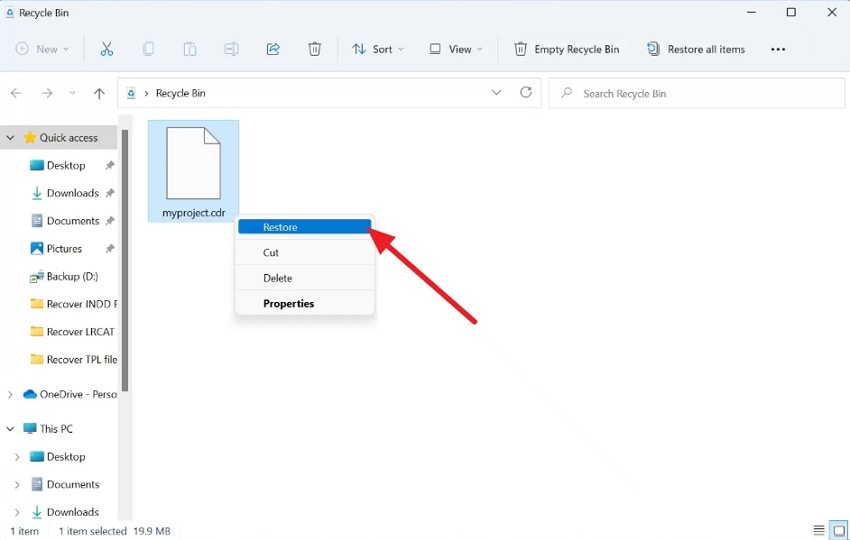
Task: Minimize the Recycle Bin window
Action: coord(751,12)
